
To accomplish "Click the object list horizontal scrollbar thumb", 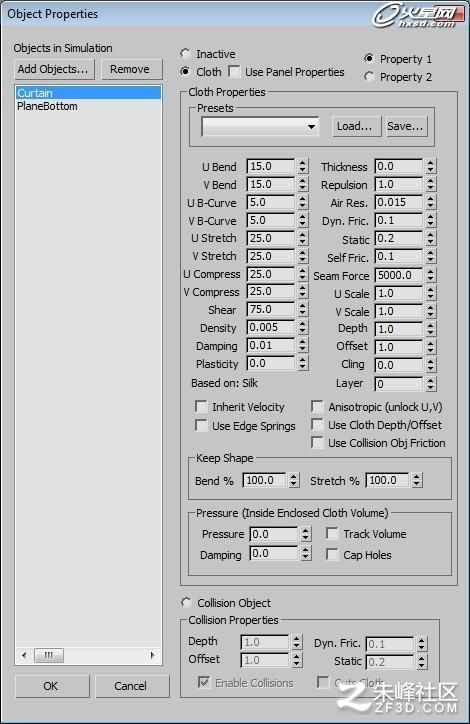I will coord(48,655).
